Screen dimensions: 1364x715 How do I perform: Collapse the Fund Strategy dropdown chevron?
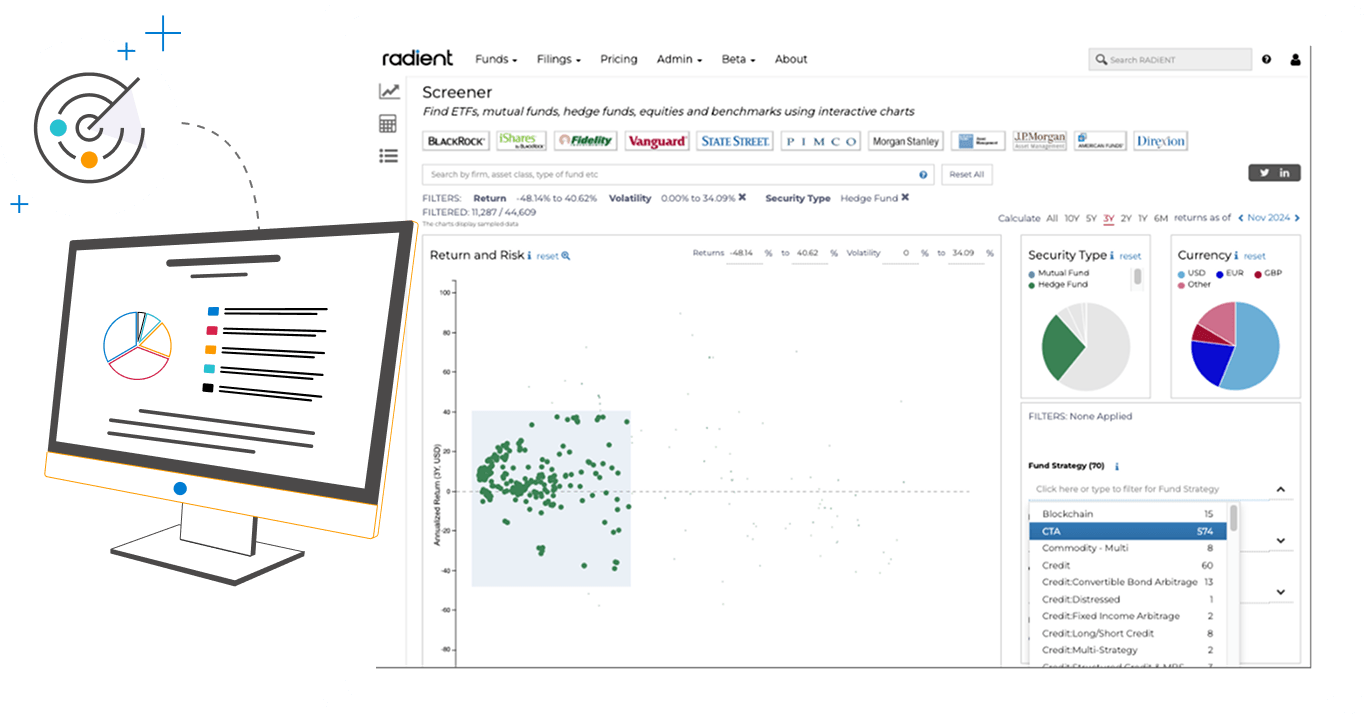click(x=1281, y=490)
